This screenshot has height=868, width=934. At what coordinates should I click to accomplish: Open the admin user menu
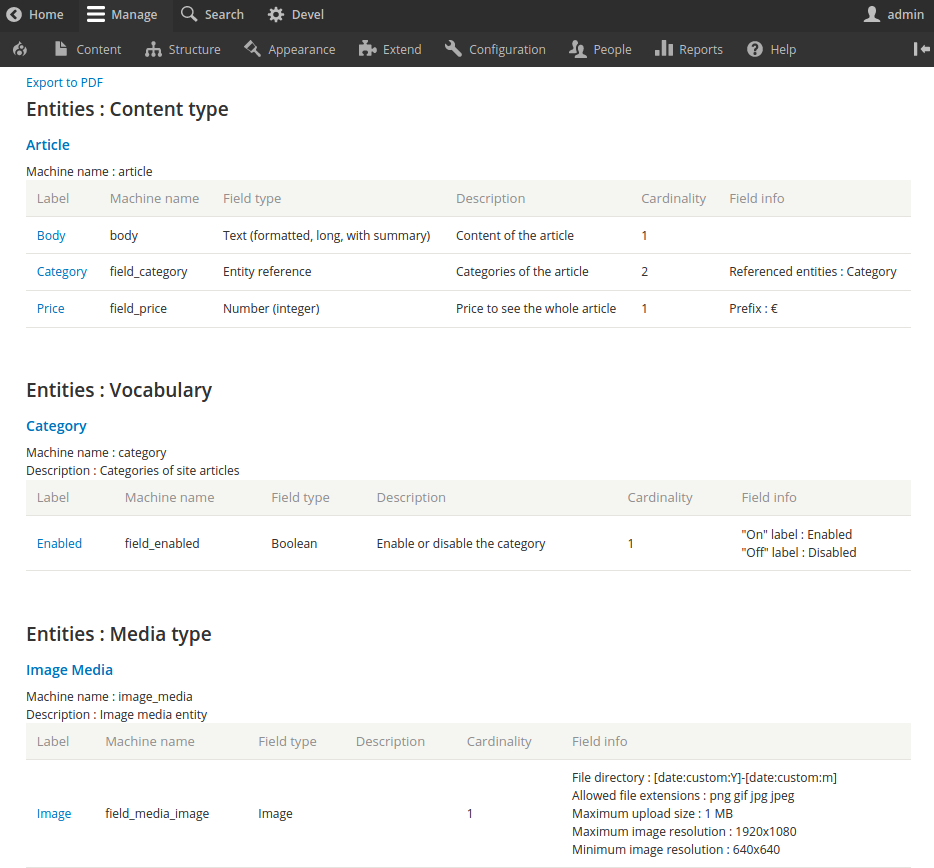(893, 15)
